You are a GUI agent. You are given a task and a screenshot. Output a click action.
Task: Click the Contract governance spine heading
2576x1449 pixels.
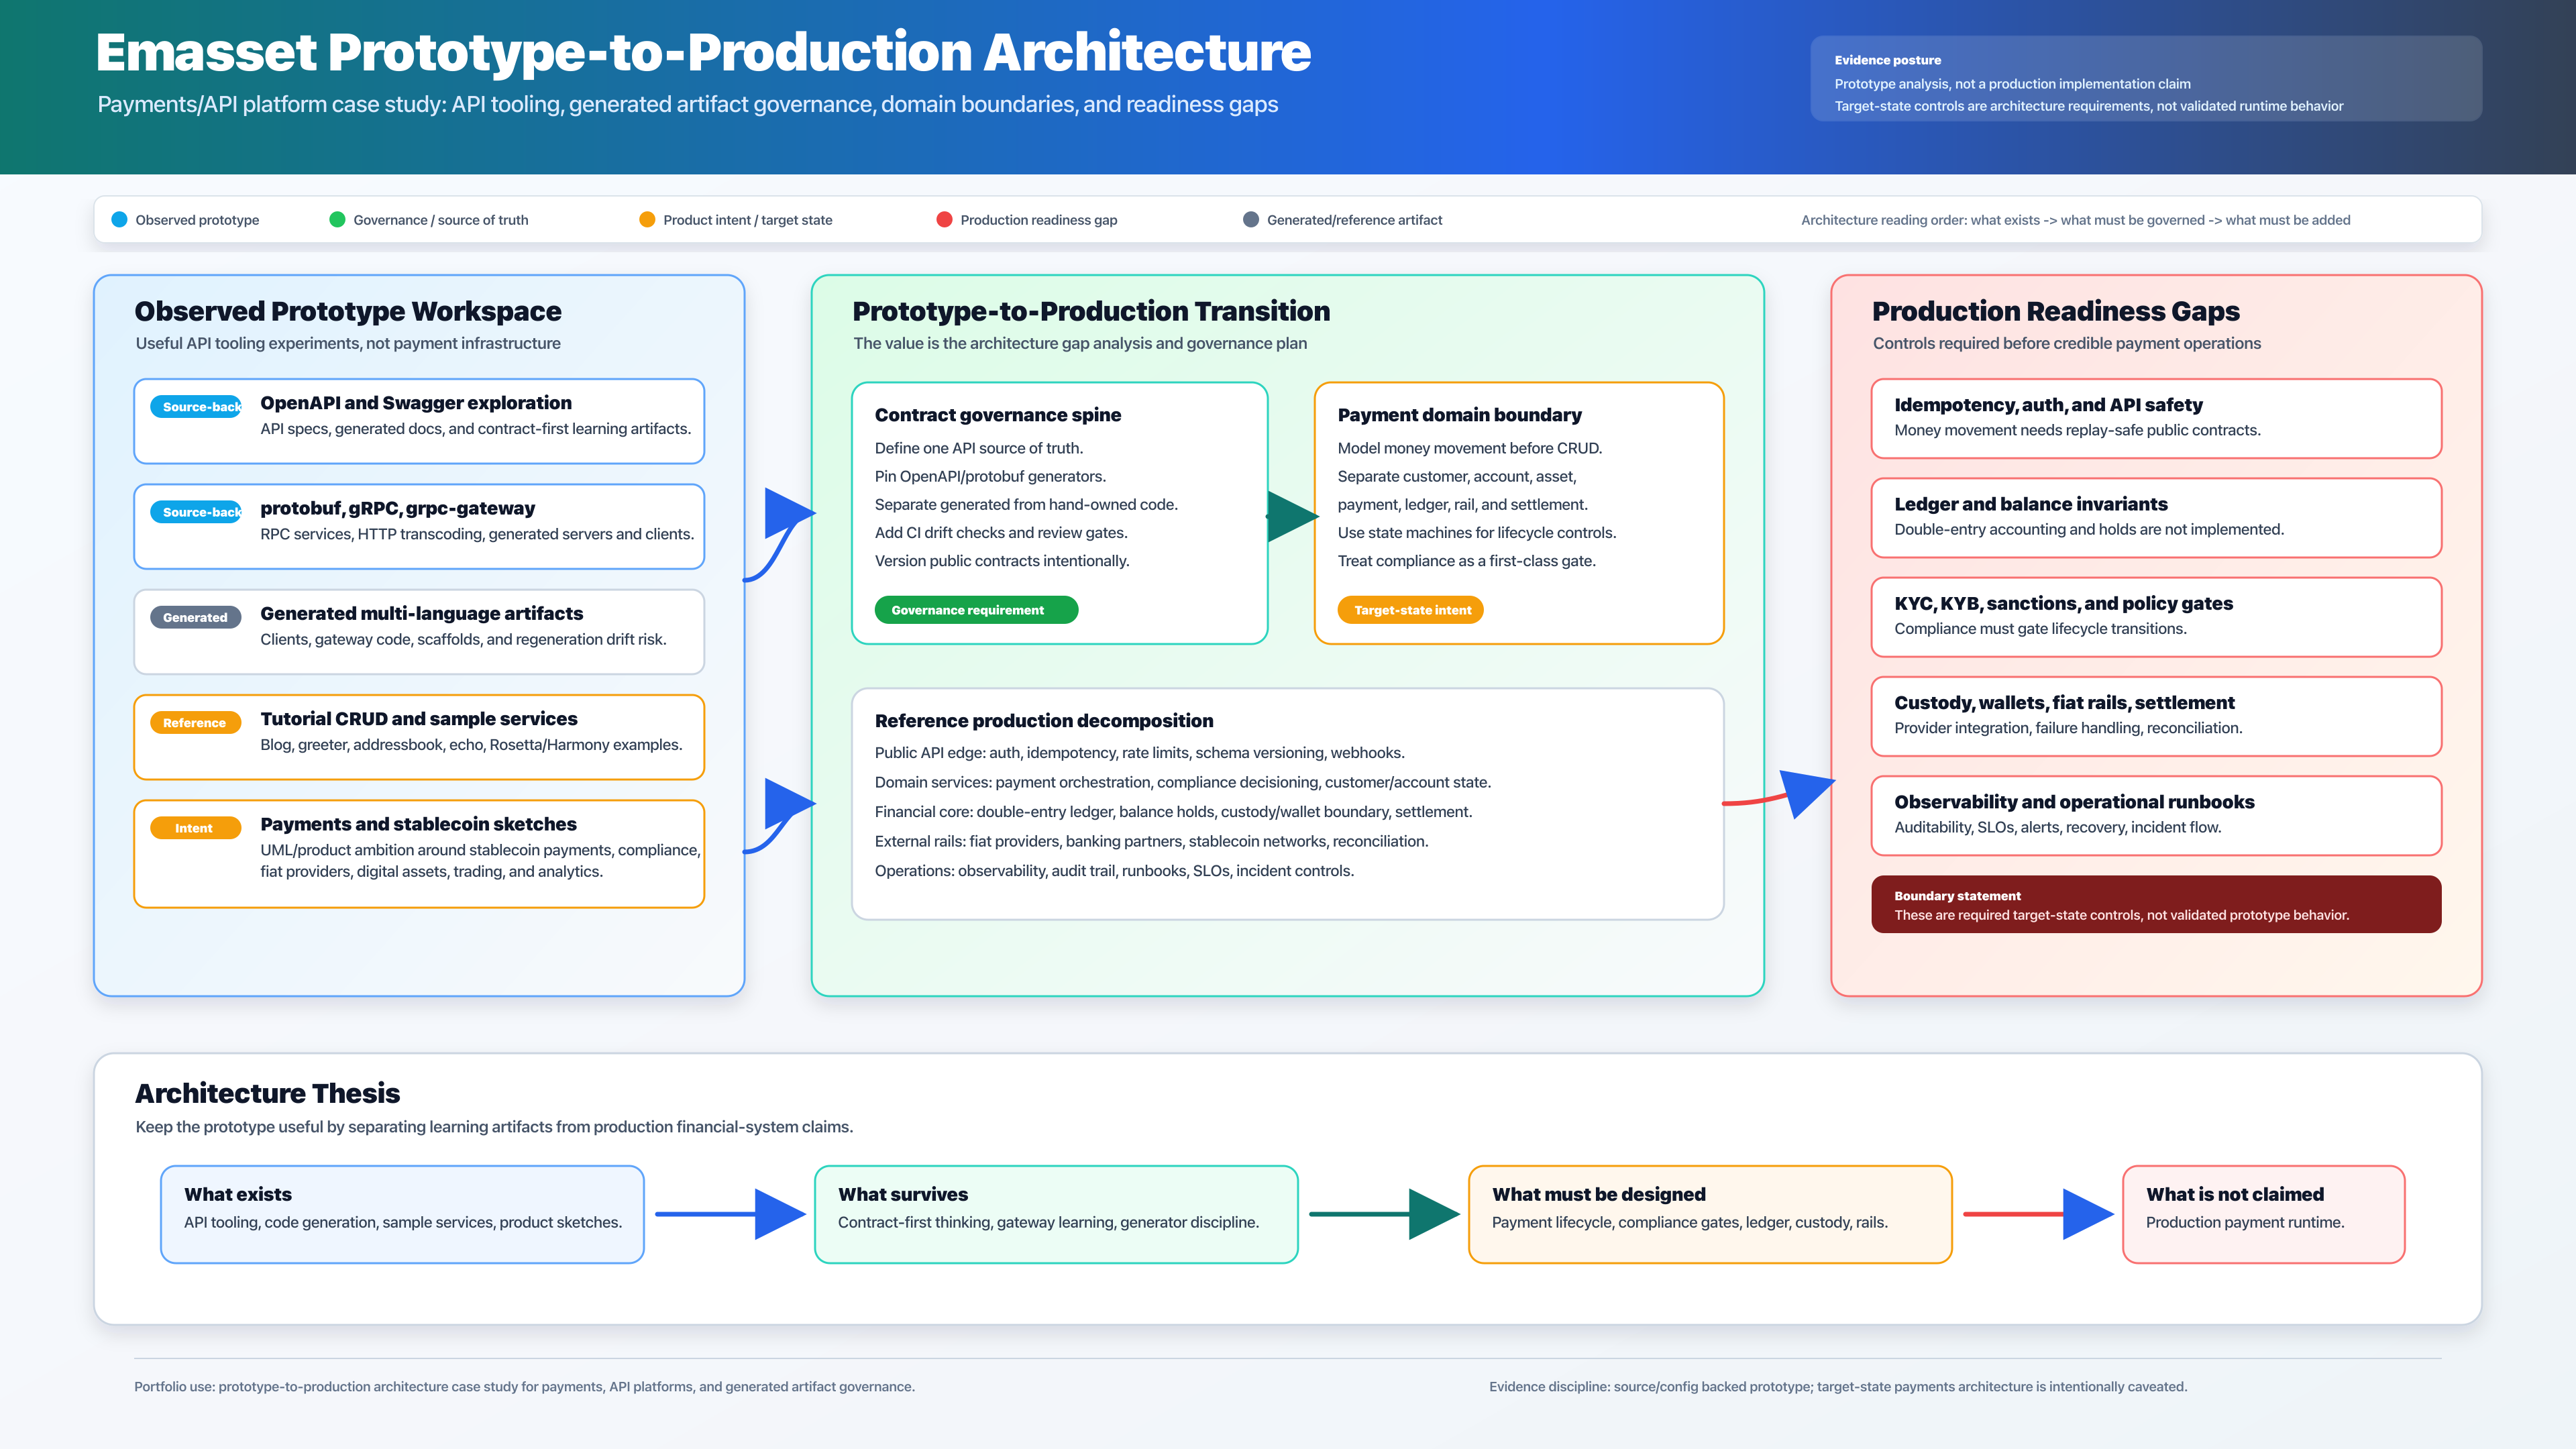(x=998, y=415)
